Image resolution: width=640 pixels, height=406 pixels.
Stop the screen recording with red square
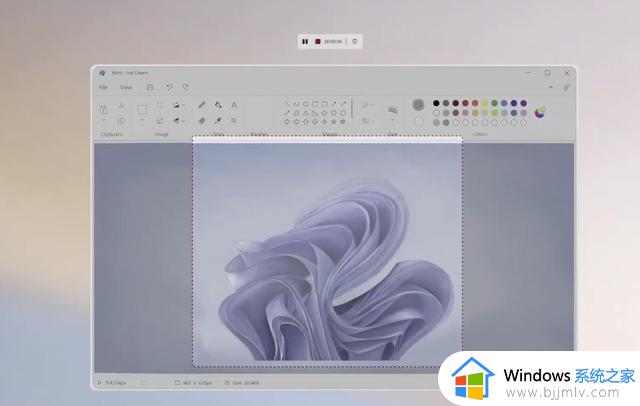point(318,41)
